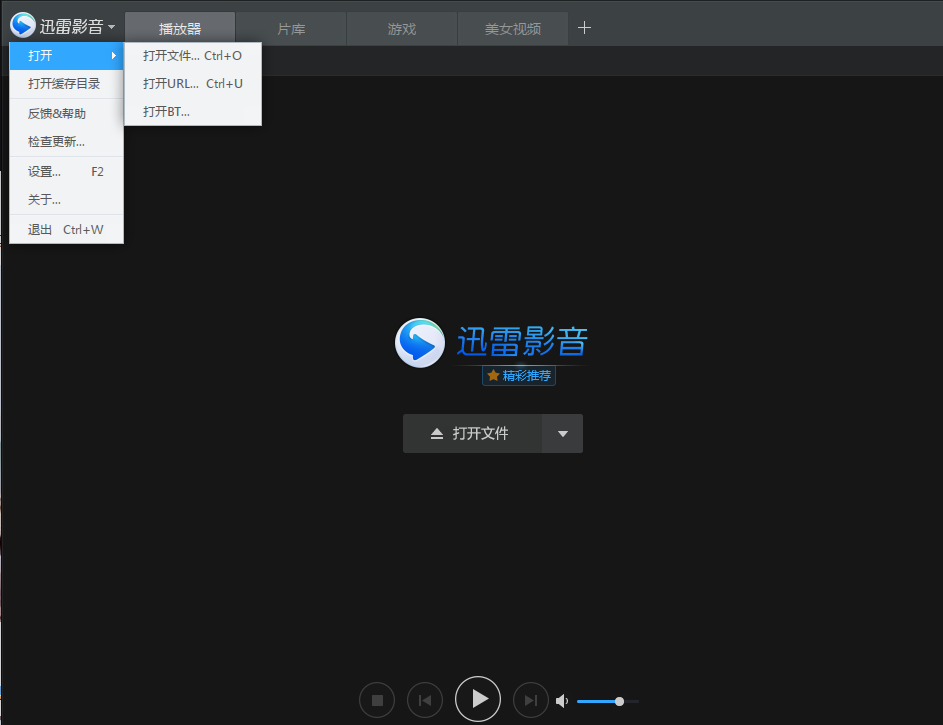943x725 pixels.
Task: Click the Xunlei logo icon in title bar
Action: pyautogui.click(x=23, y=27)
